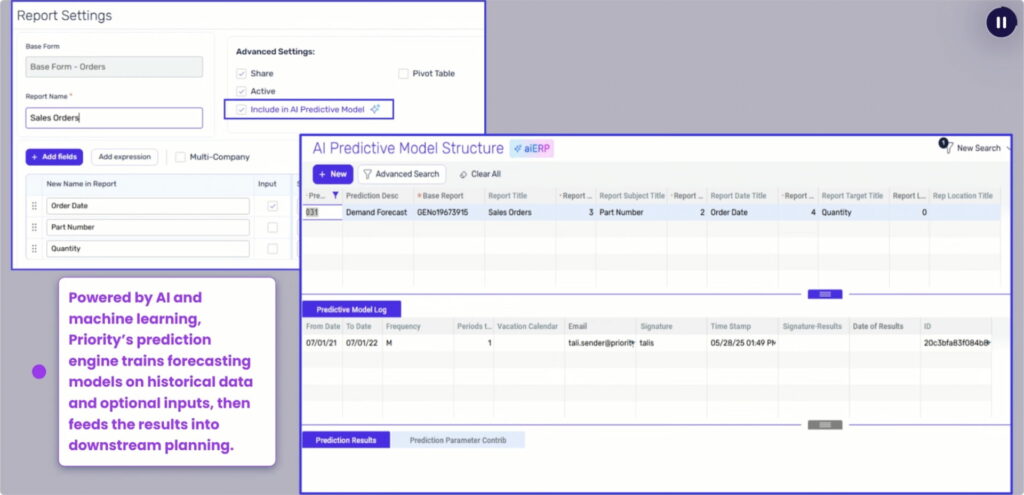
Task: Enable the Pivot Table checkbox
Action: coord(403,74)
